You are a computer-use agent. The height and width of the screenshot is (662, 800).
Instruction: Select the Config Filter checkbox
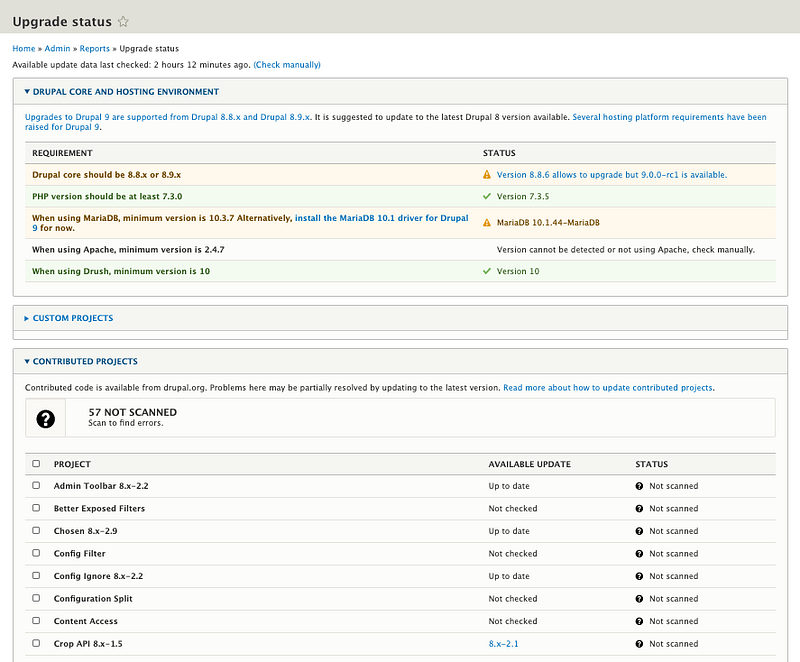point(36,552)
